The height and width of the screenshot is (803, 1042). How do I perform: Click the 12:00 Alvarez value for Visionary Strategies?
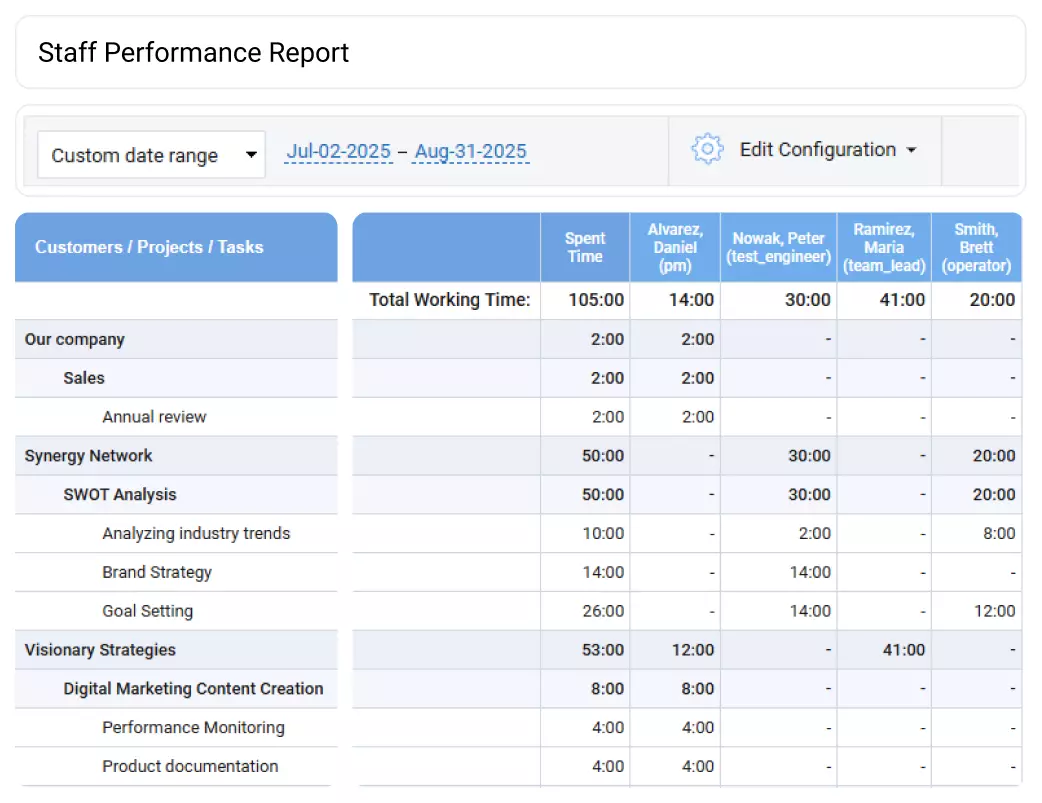[692, 650]
